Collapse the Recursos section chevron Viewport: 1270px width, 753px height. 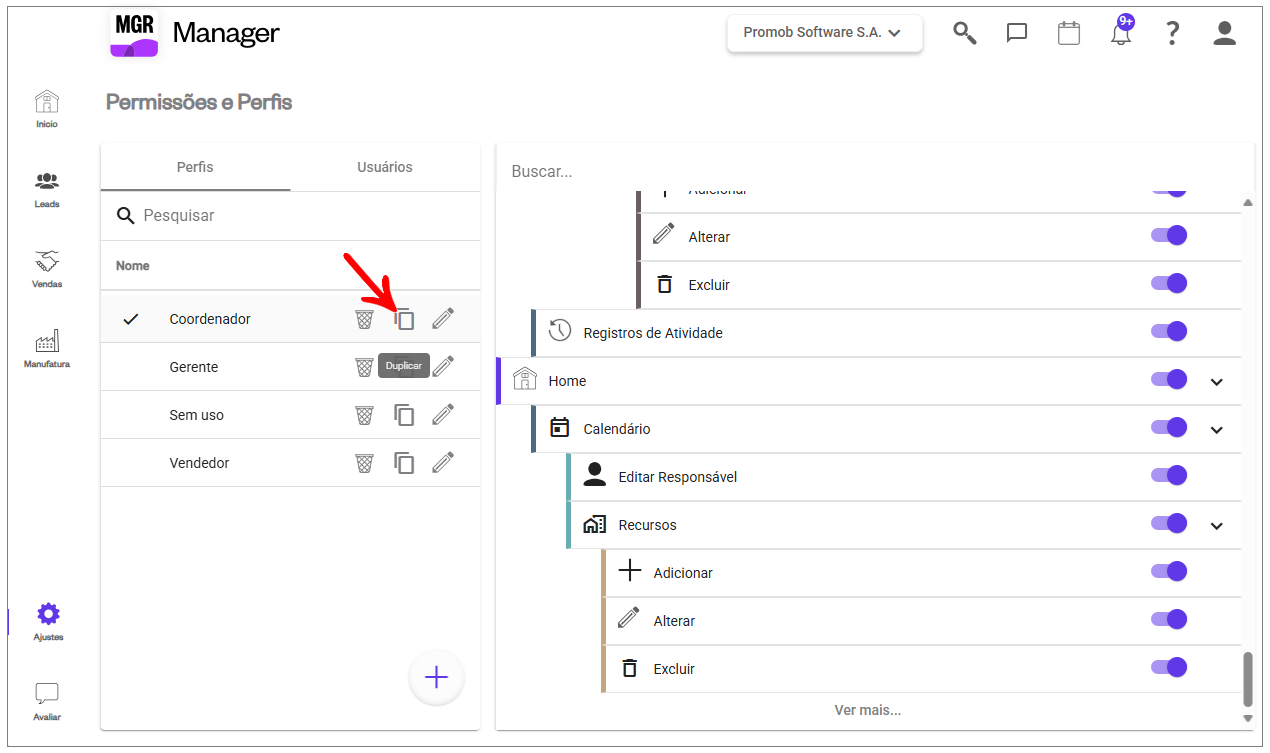pos(1217,526)
